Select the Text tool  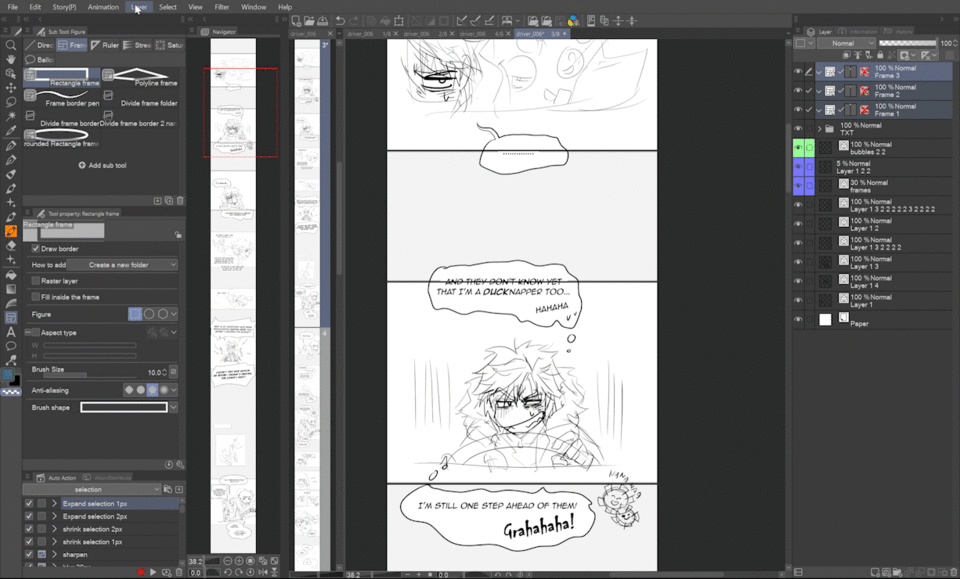coord(10,332)
